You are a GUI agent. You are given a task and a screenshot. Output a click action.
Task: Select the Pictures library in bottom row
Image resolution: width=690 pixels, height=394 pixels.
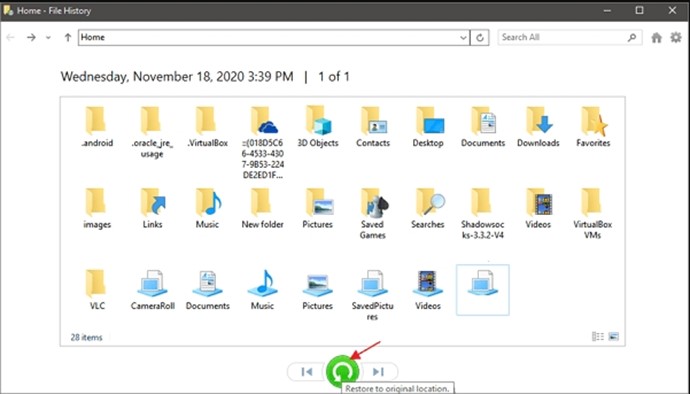(317, 290)
